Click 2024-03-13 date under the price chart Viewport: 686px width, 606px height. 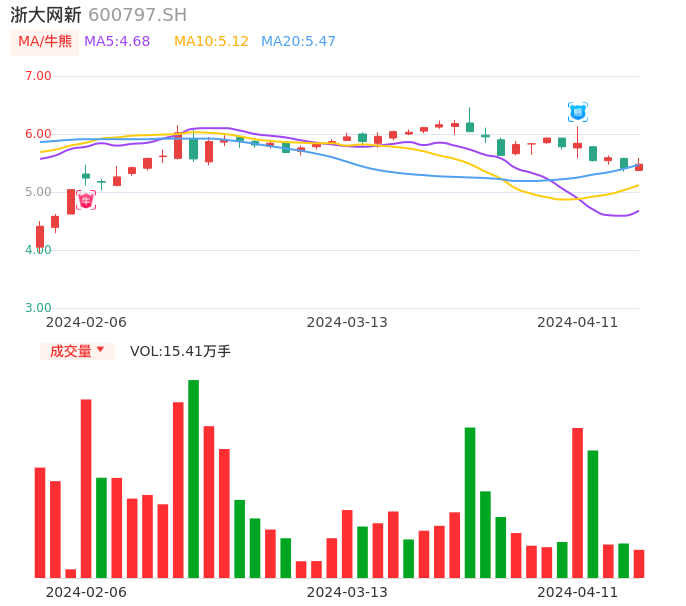(347, 322)
